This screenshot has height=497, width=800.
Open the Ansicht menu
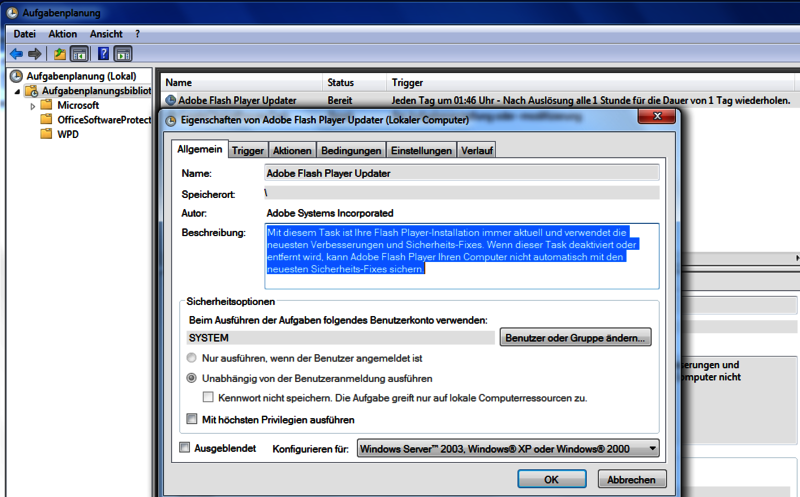click(x=106, y=34)
